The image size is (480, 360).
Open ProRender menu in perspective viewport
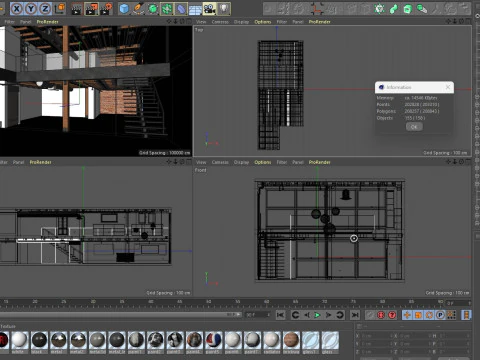tap(47, 22)
